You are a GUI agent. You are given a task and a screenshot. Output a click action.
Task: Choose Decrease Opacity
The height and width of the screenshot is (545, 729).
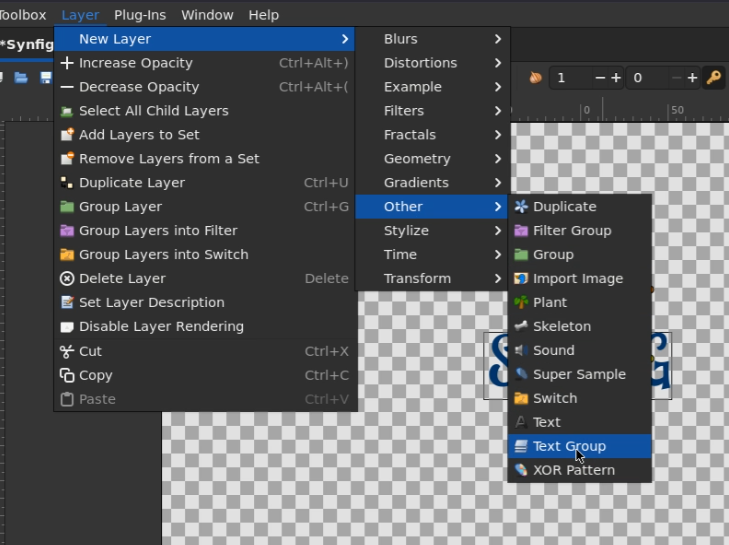click(x=205, y=87)
